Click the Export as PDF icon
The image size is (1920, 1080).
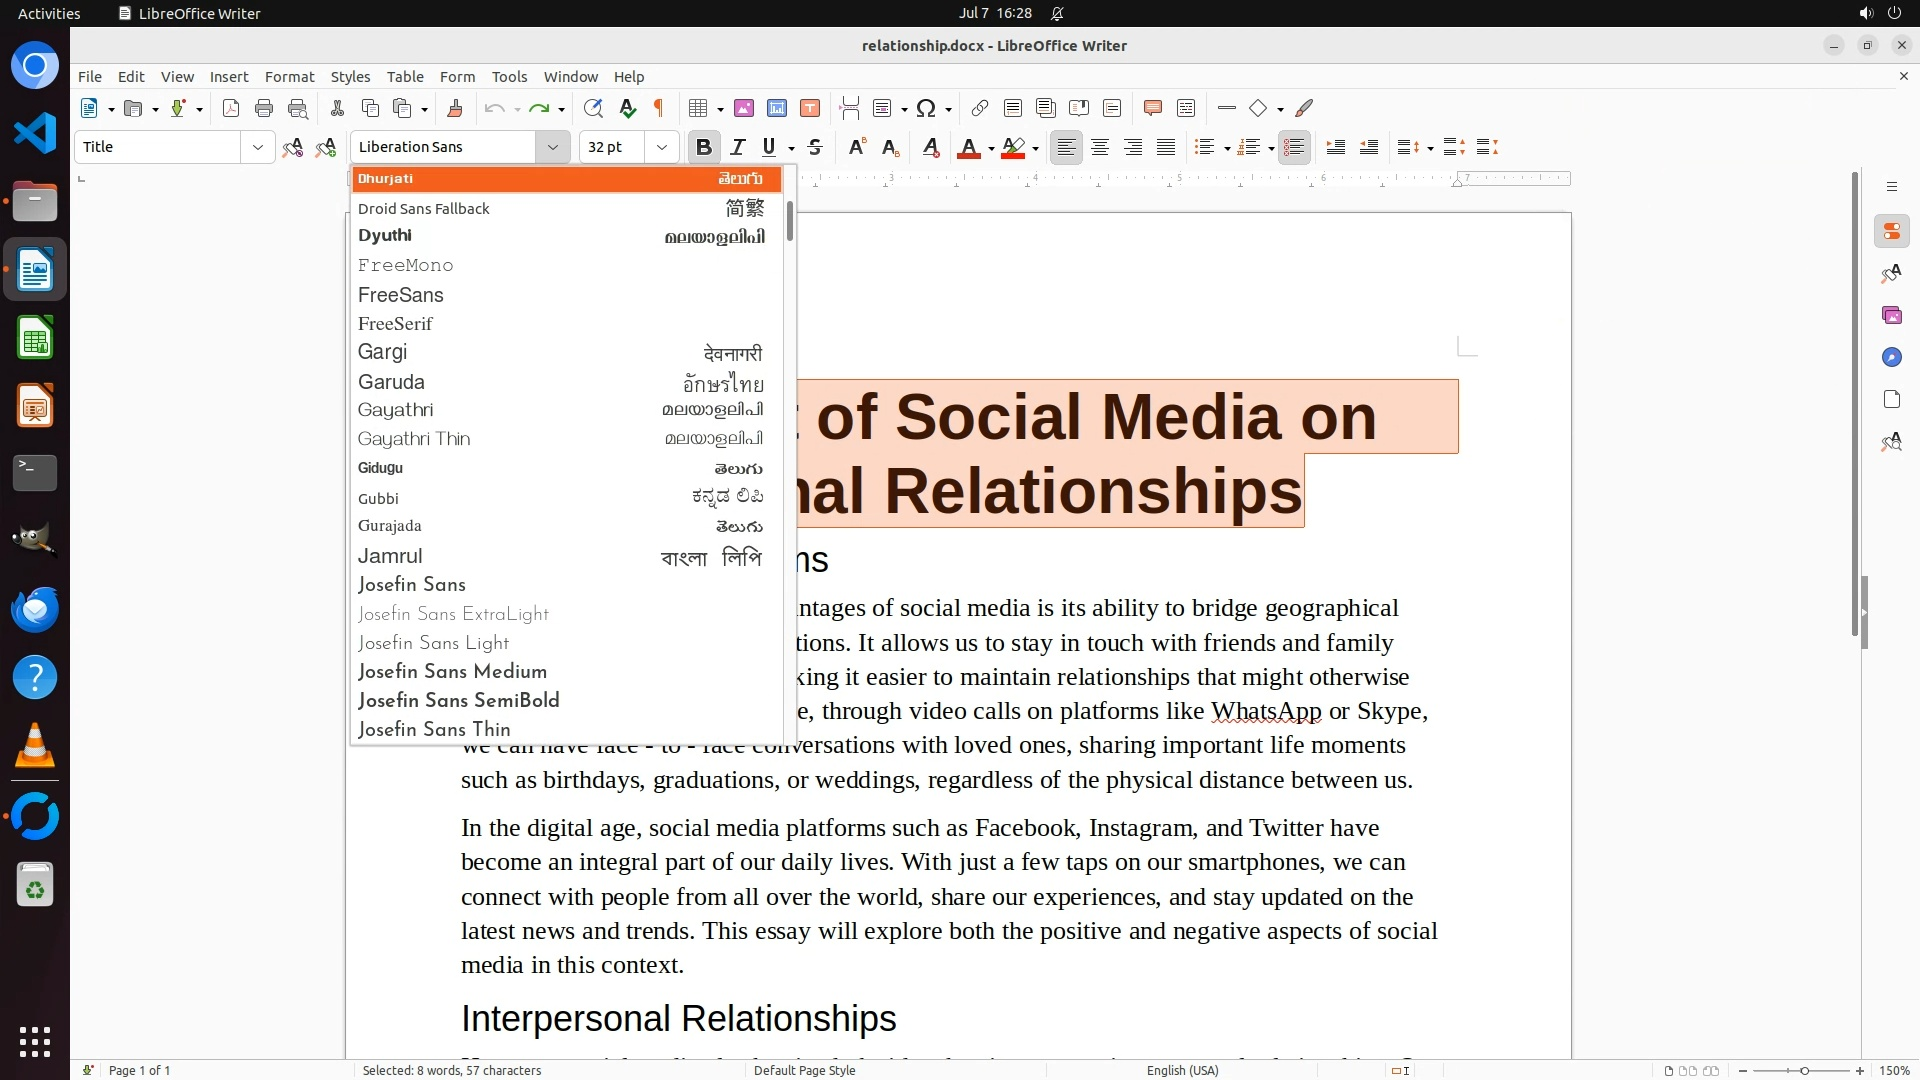point(231,108)
